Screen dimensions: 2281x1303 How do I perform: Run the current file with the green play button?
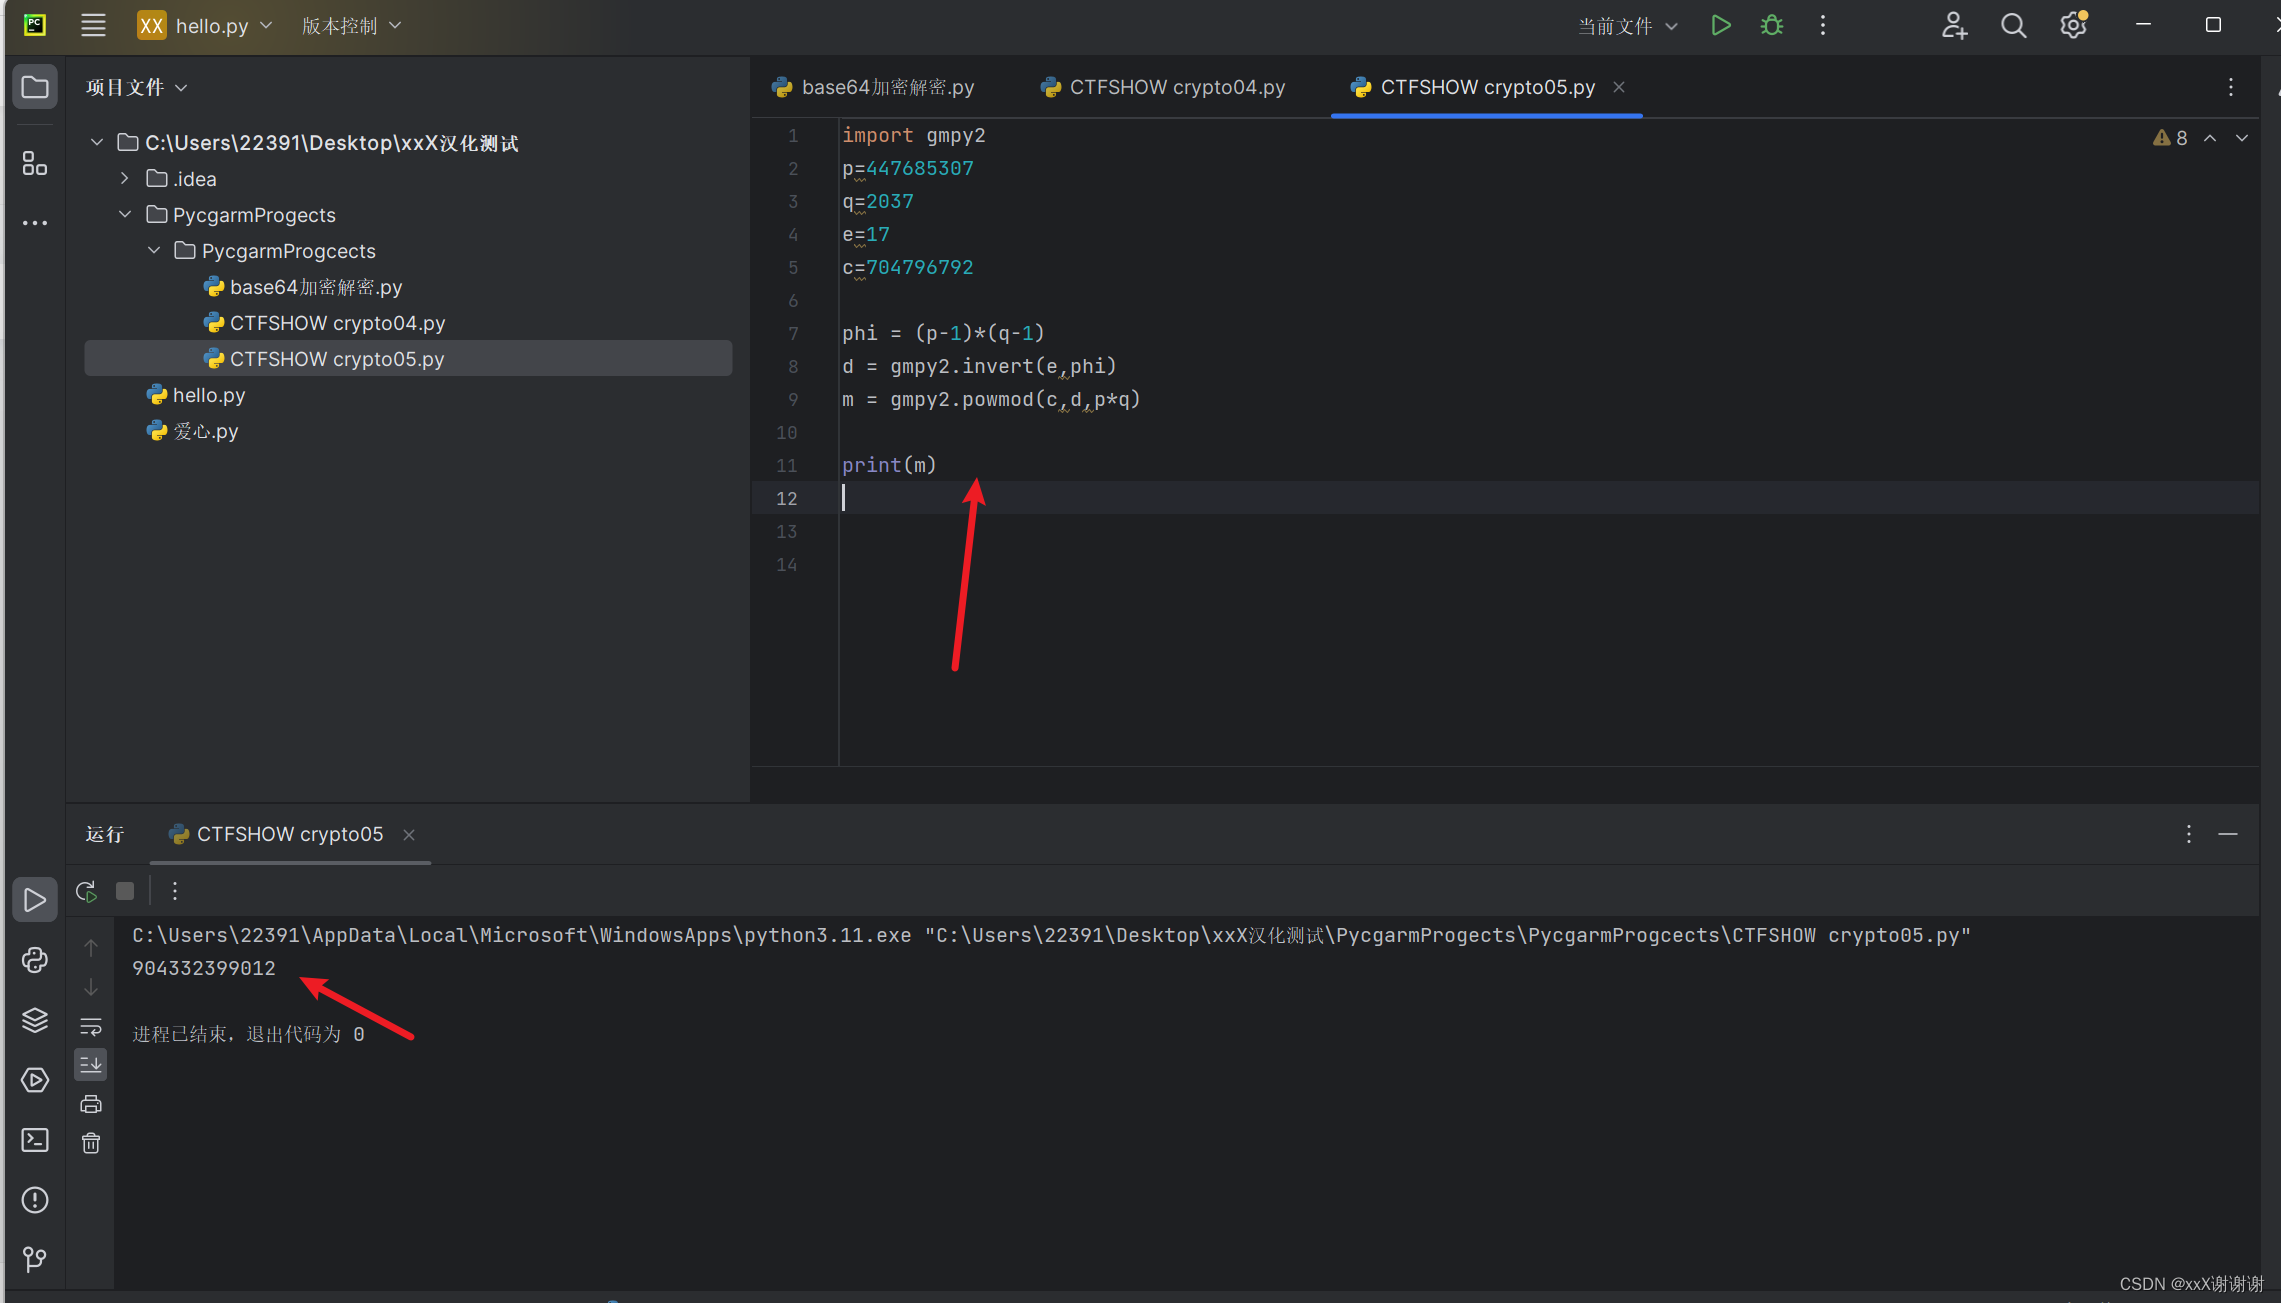coord(1720,25)
